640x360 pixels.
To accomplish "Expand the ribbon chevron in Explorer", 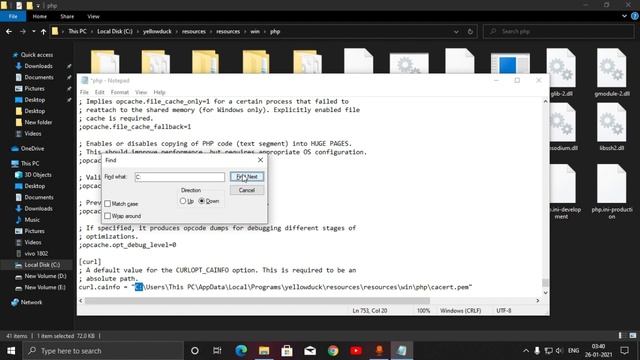I will (624, 16).
